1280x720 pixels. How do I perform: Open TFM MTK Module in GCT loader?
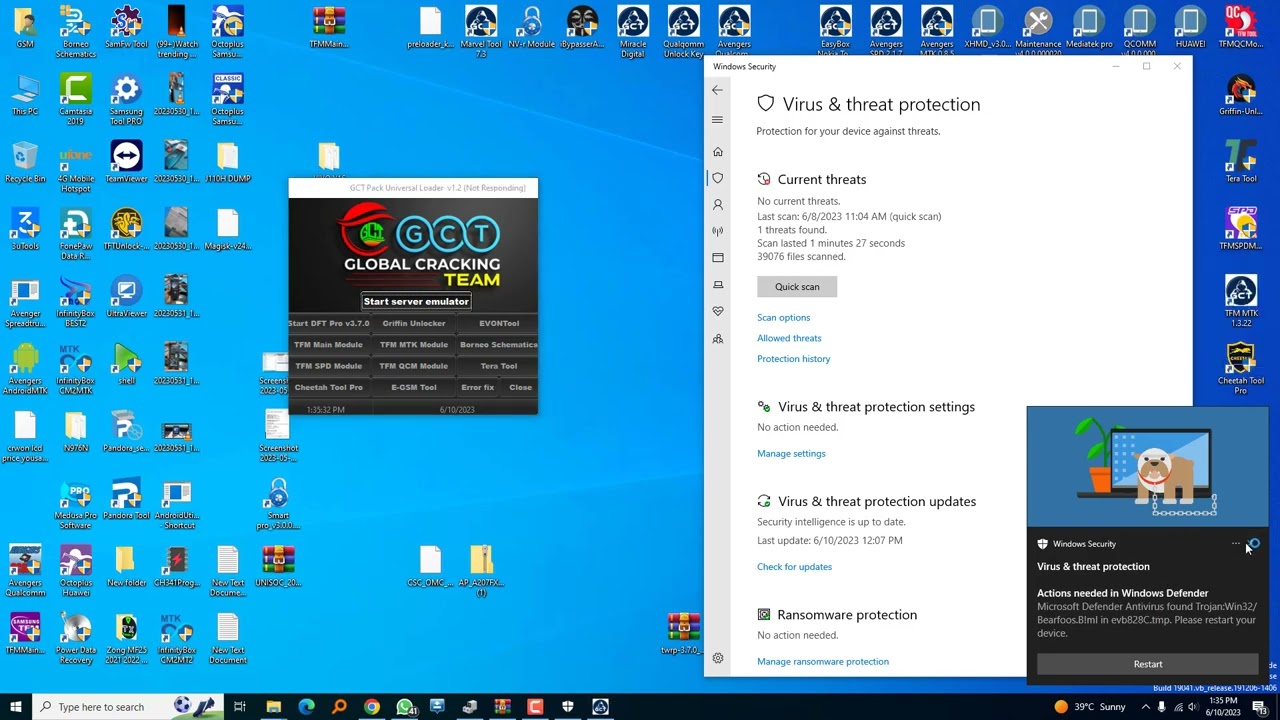click(414, 345)
